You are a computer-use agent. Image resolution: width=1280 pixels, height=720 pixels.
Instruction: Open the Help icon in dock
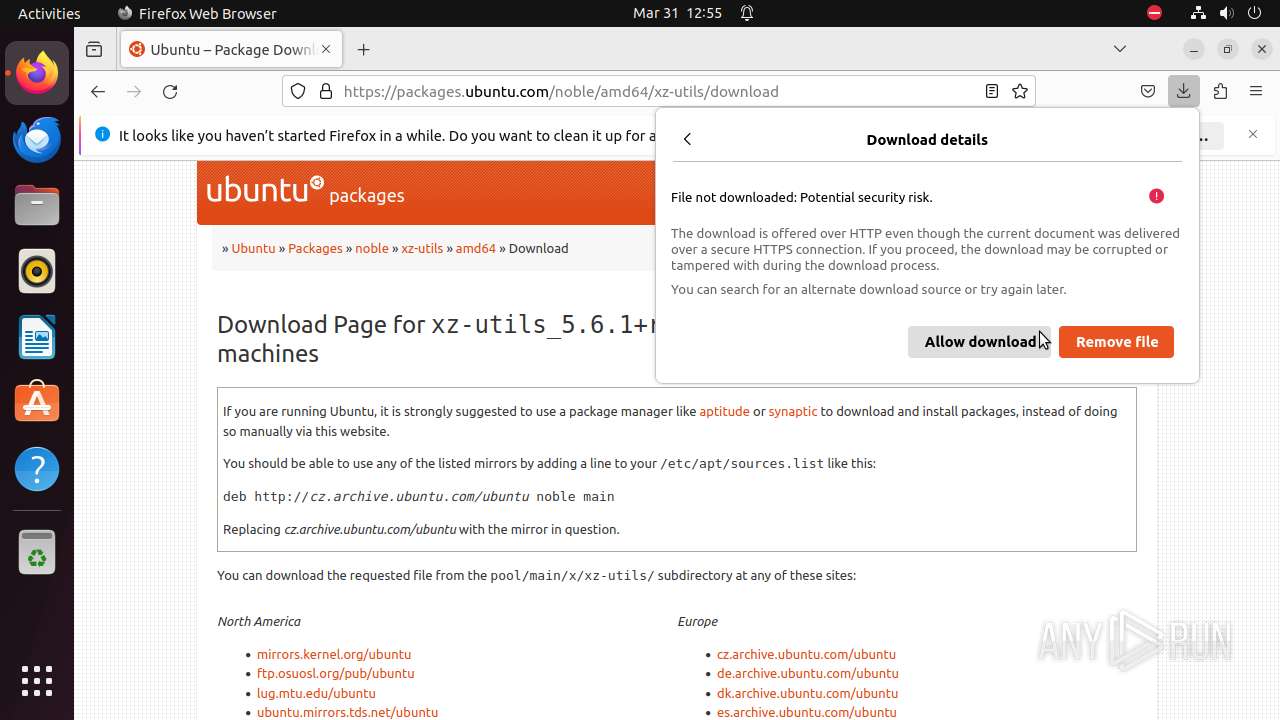click(37, 469)
